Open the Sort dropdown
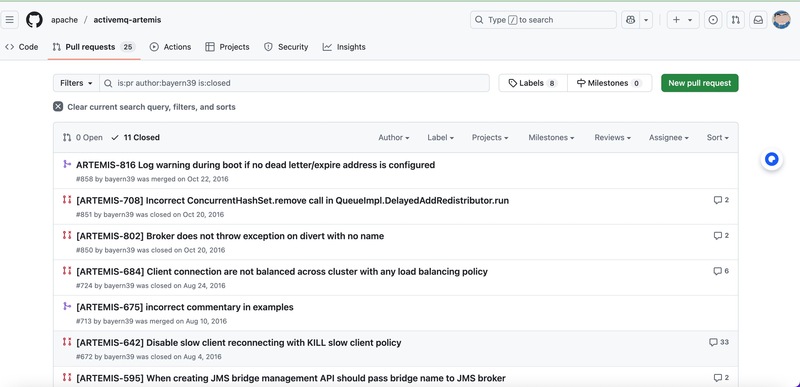The height and width of the screenshot is (387, 800). (718, 138)
